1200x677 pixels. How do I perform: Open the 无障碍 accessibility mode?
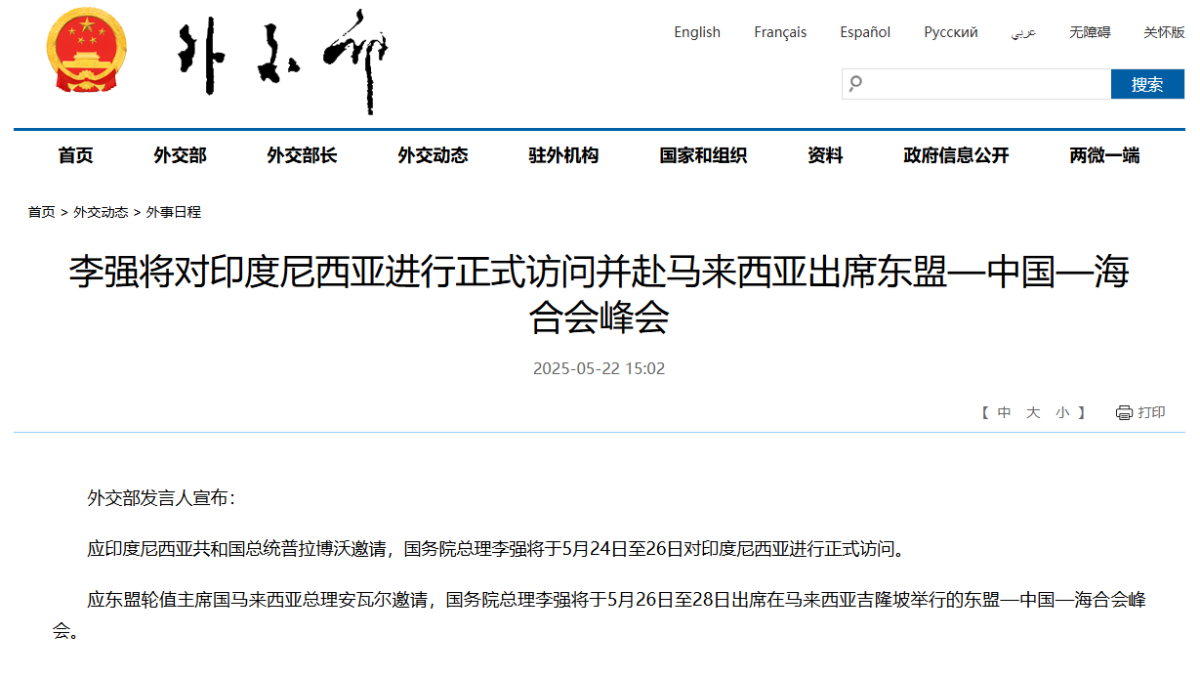coord(1089,32)
